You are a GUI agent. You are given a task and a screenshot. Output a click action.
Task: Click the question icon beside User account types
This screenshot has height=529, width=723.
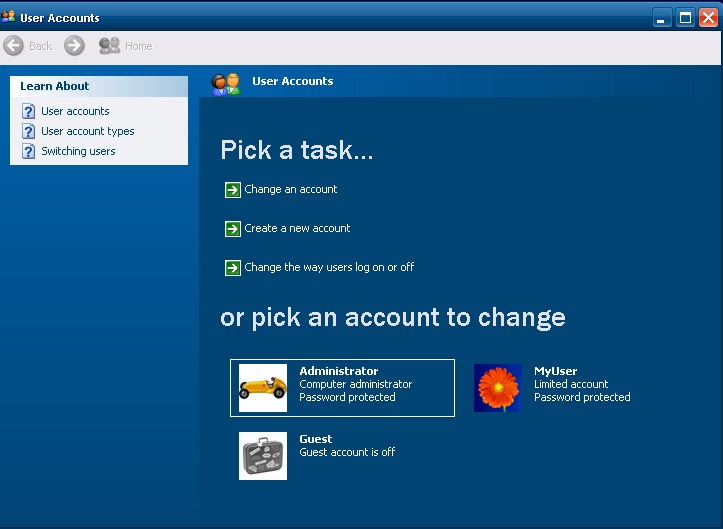pos(28,131)
